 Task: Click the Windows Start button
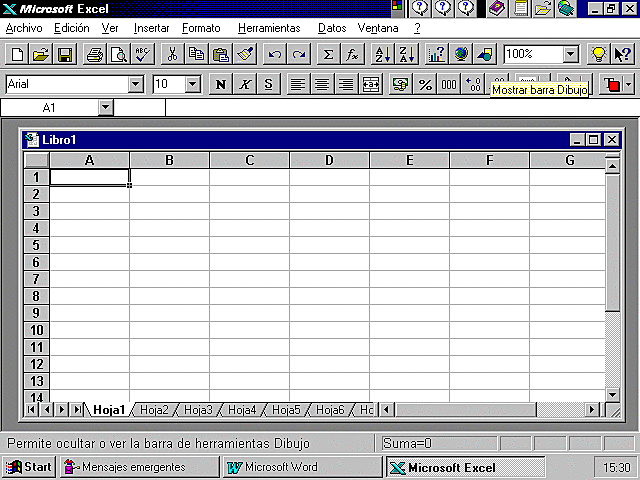pyautogui.click(x=29, y=467)
